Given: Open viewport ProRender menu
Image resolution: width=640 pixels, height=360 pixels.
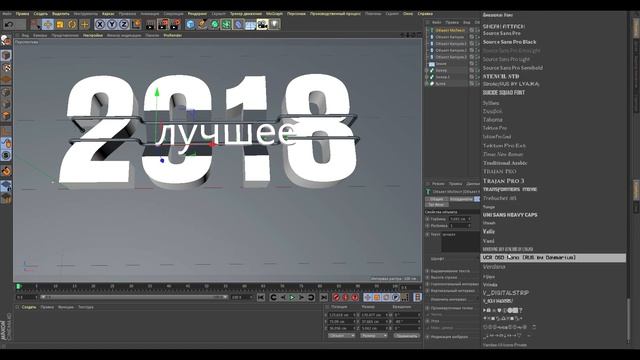Looking at the screenshot, I should click(173, 36).
